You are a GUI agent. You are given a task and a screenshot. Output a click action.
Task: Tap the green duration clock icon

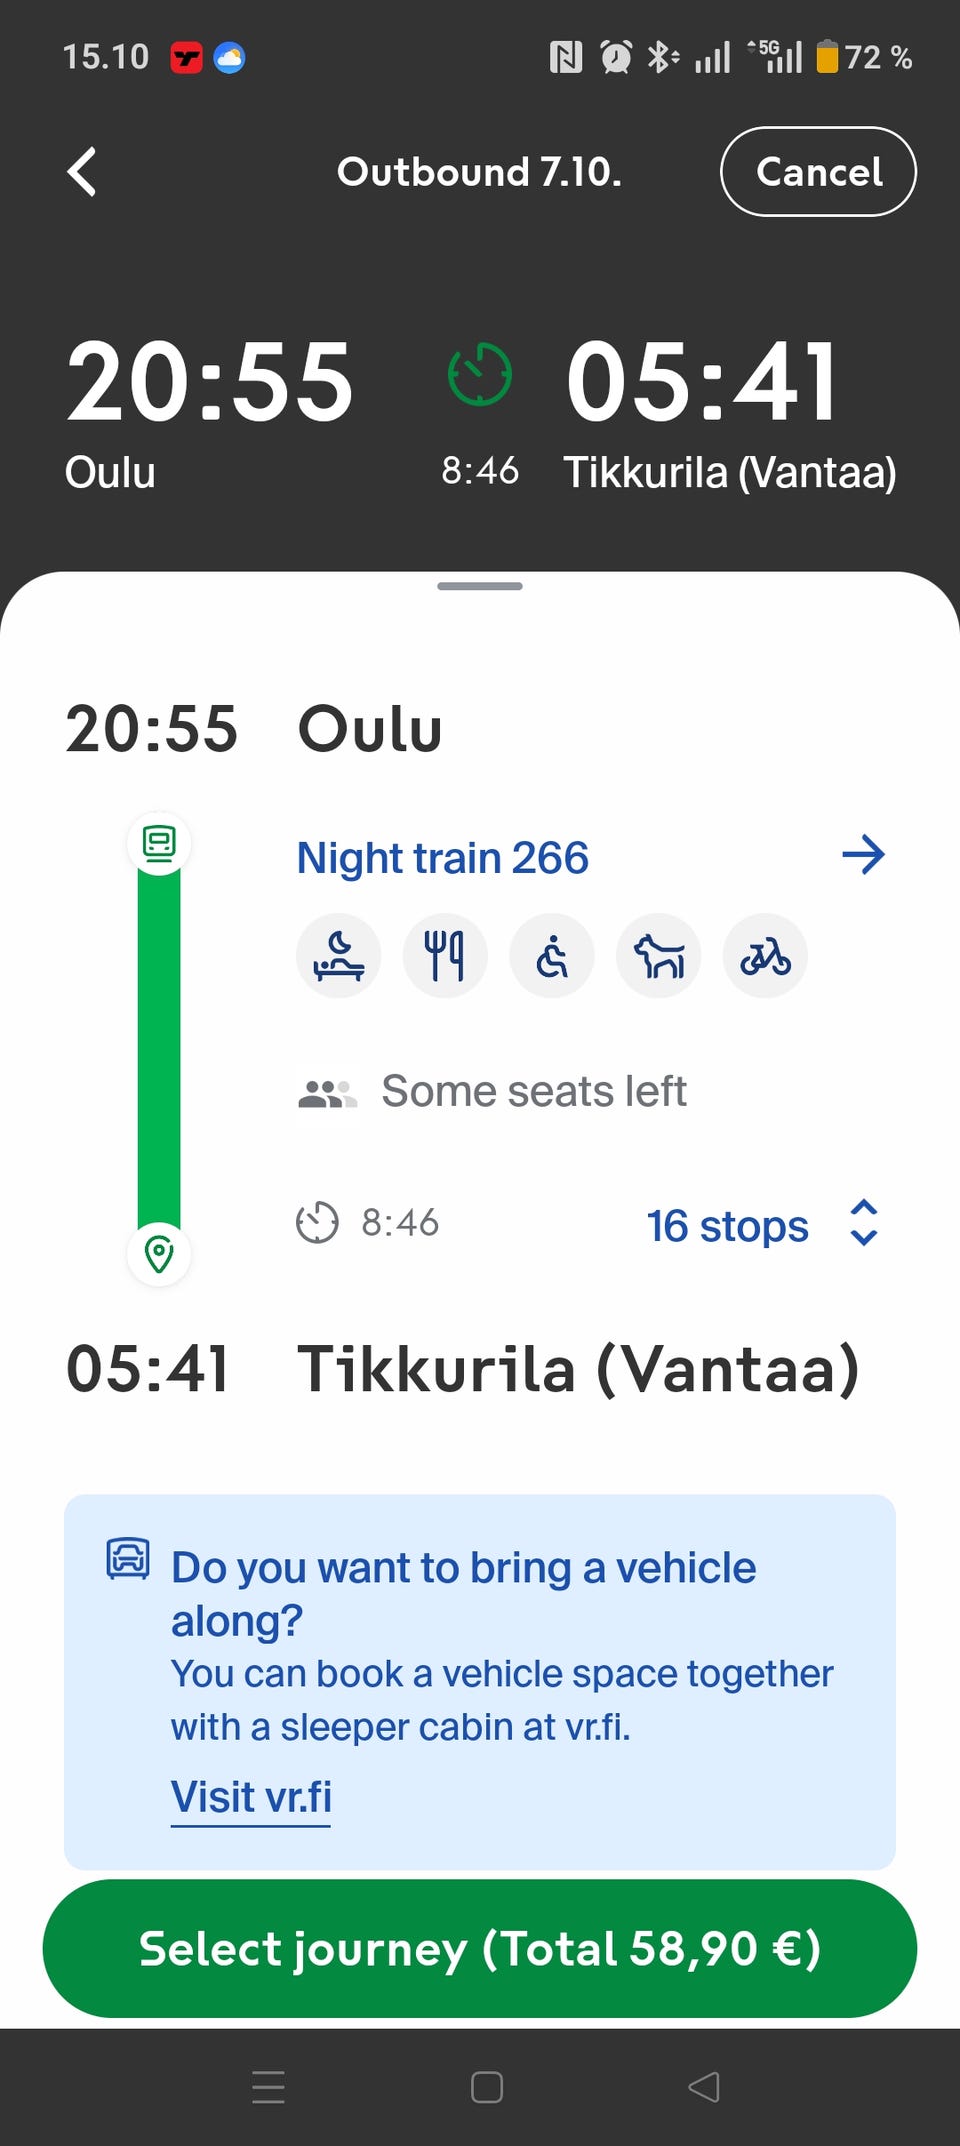click(480, 375)
